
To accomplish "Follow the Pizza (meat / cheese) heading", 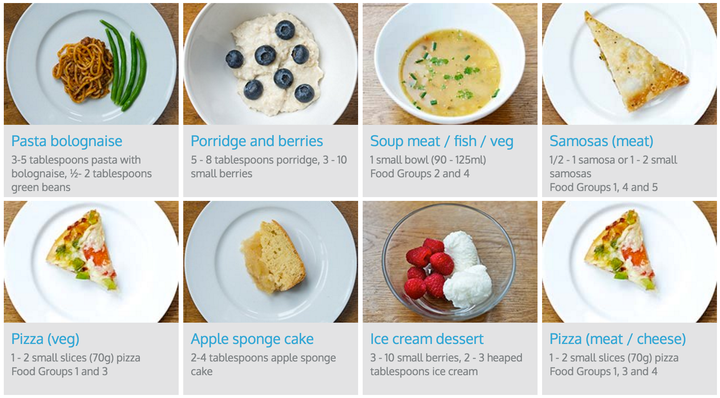I will pos(618,339).
